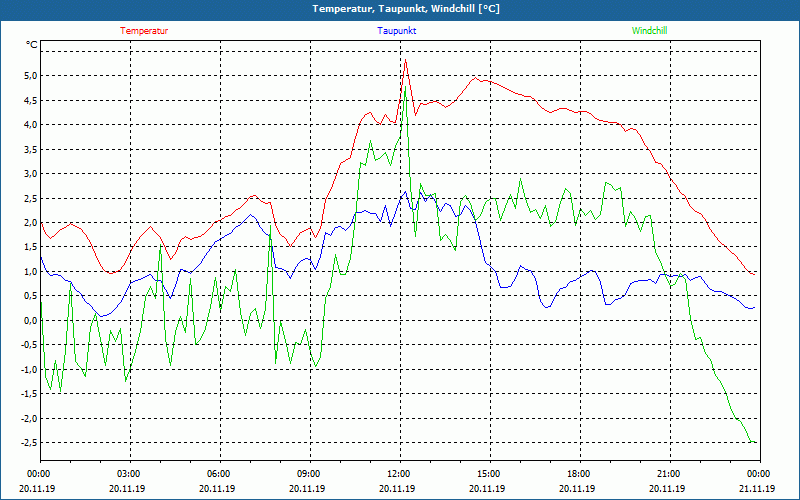Click the 1,0 y-axis value
The width and height of the screenshot is (800, 500).
tap(31, 271)
